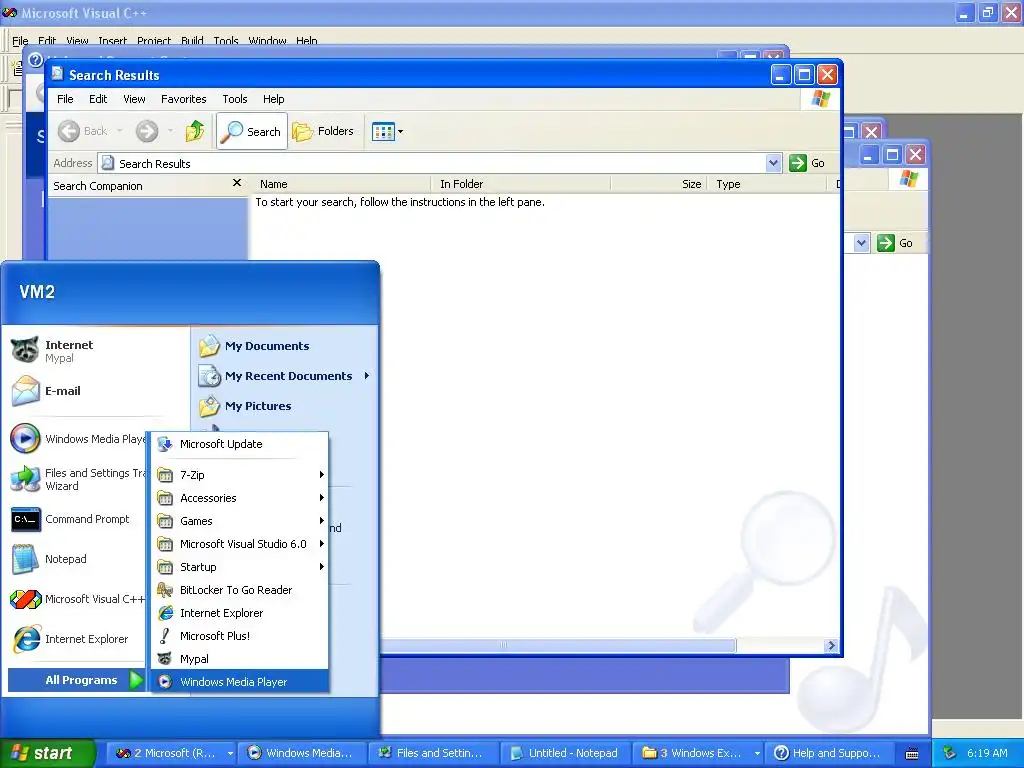Open the File menu in Search Results
This screenshot has height=768, width=1024.
[65, 99]
